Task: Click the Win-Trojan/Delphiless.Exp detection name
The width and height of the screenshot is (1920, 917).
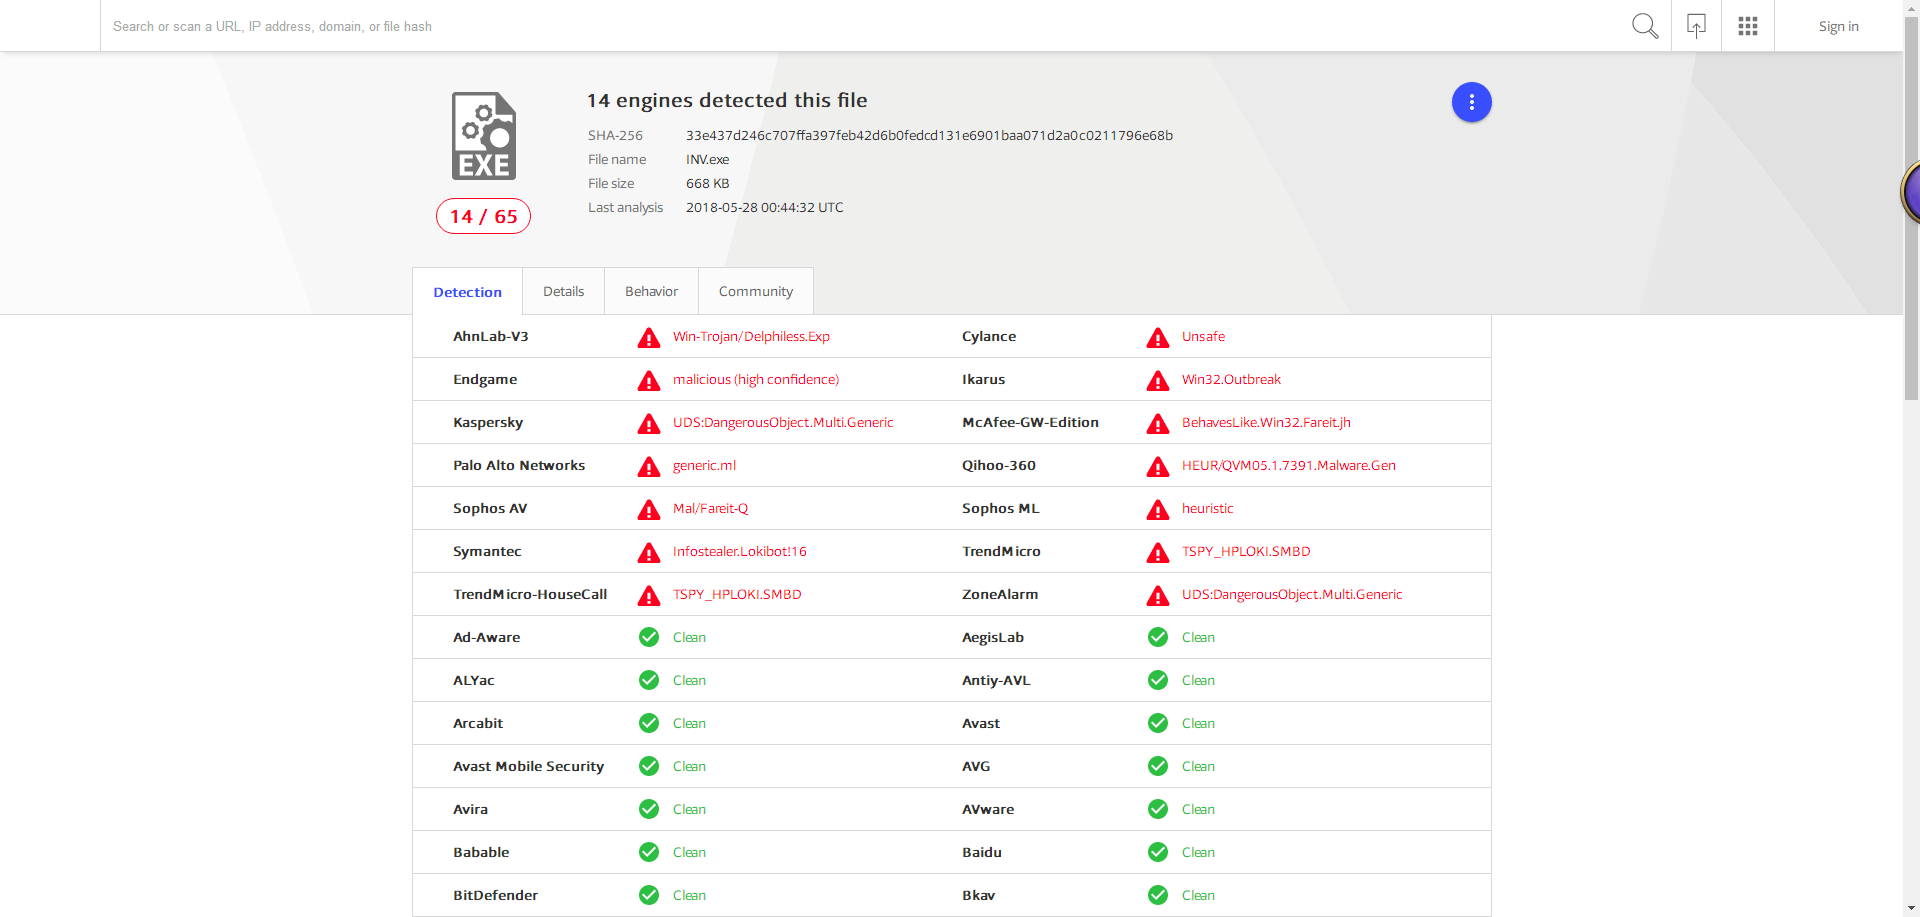Action: 751,336
